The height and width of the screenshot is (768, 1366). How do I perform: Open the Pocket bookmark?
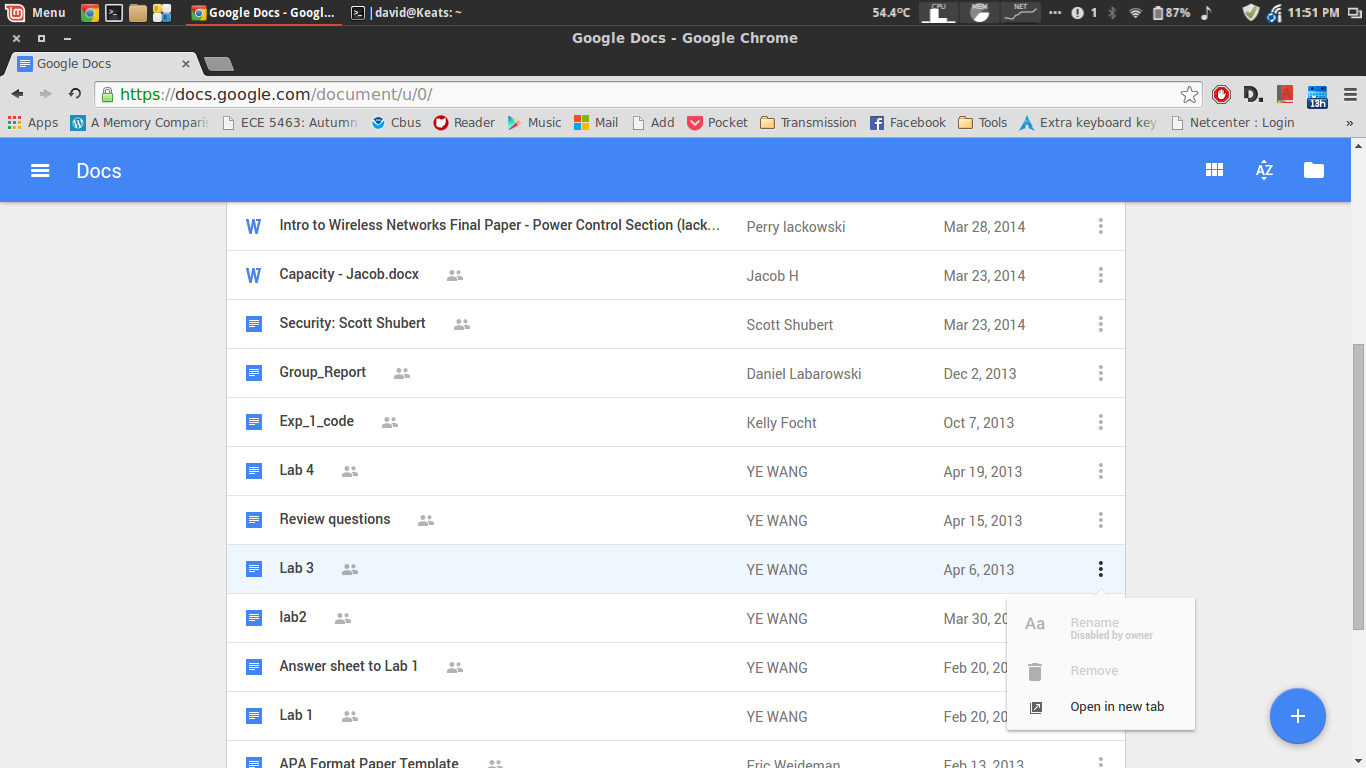[717, 122]
